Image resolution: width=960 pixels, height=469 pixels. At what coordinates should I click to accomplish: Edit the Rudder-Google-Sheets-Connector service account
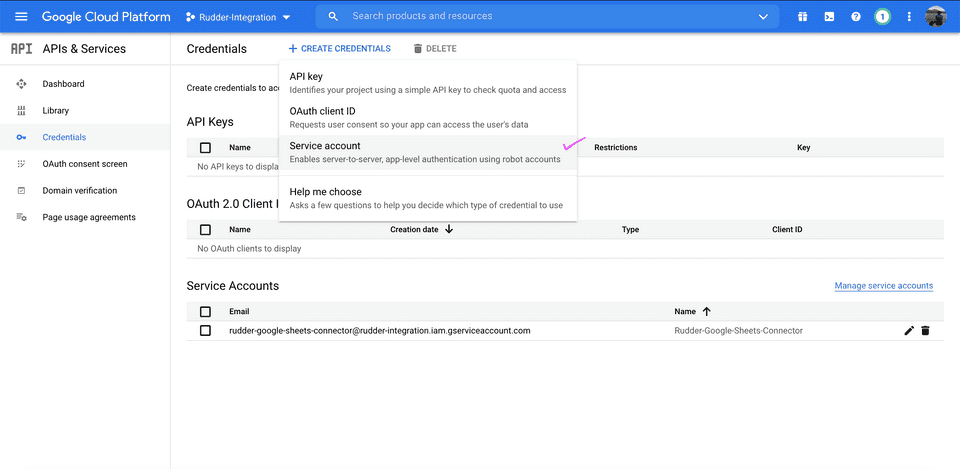[x=909, y=330]
